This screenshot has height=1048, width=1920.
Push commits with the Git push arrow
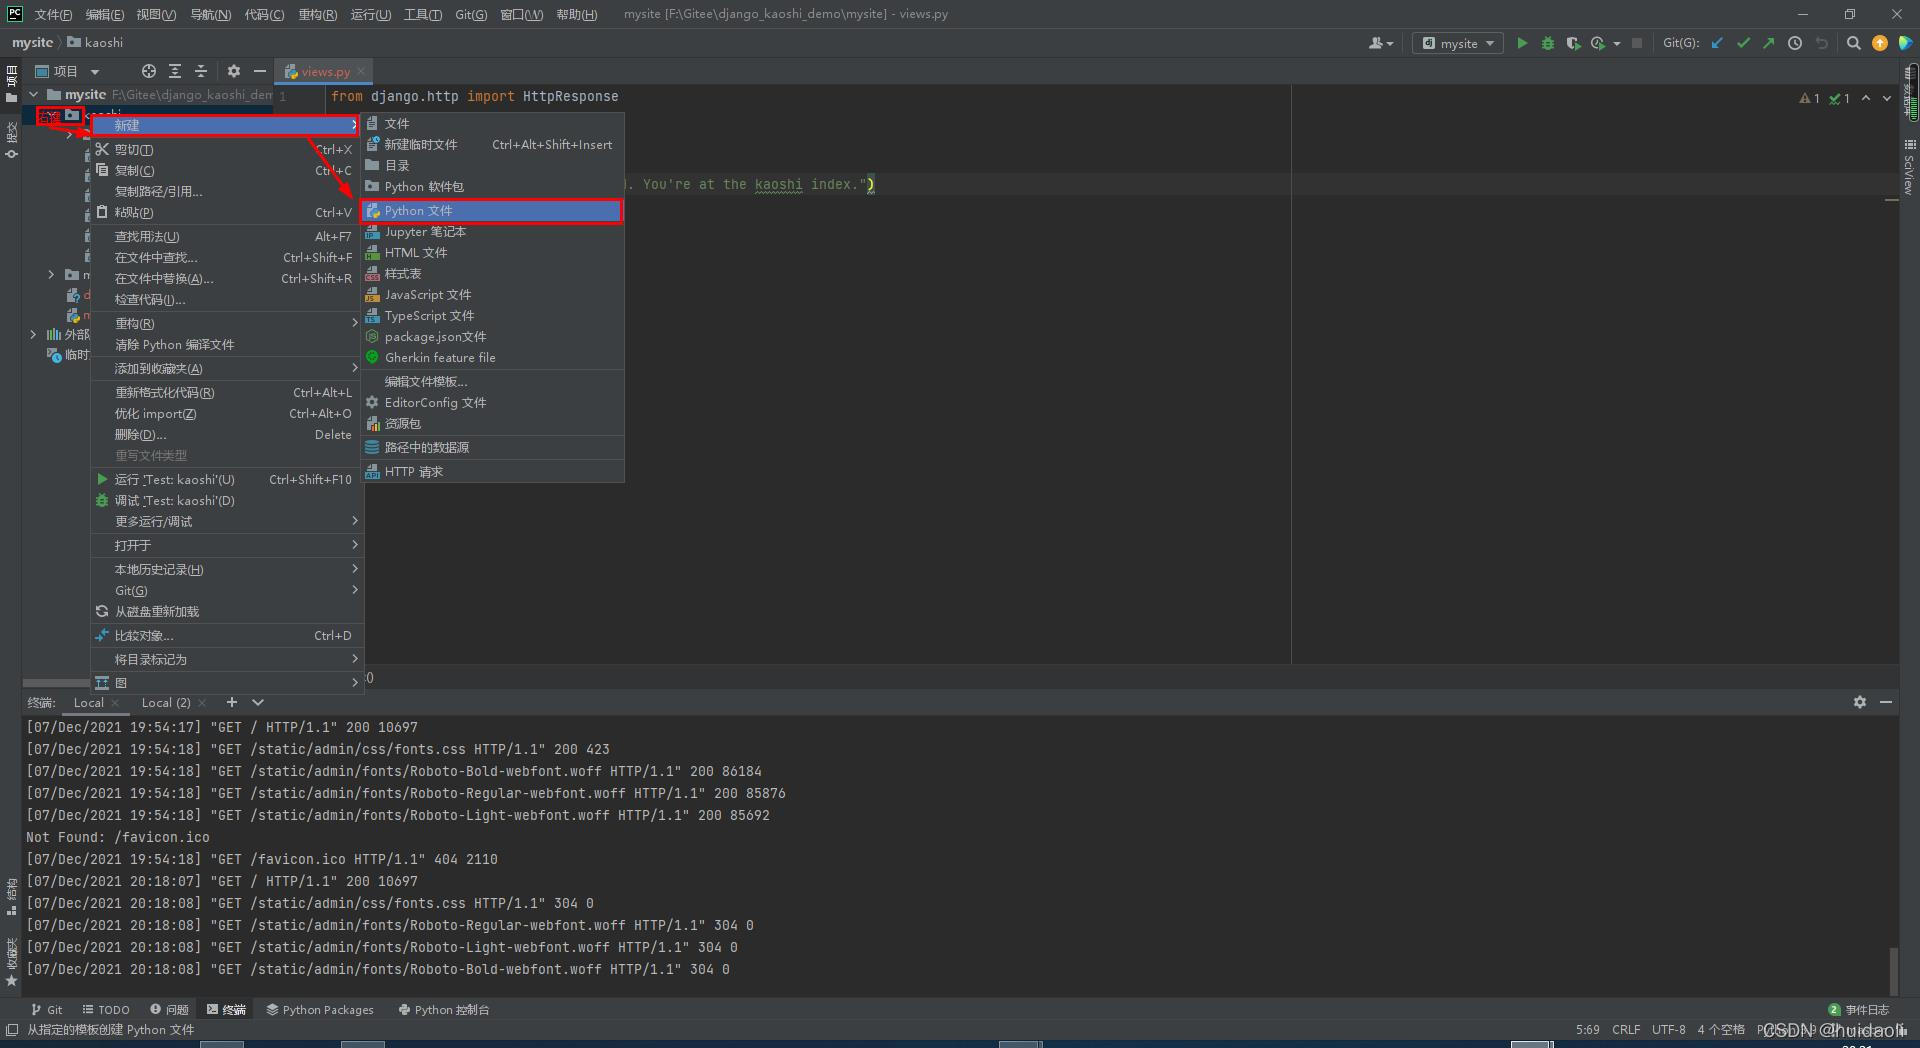(x=1769, y=43)
